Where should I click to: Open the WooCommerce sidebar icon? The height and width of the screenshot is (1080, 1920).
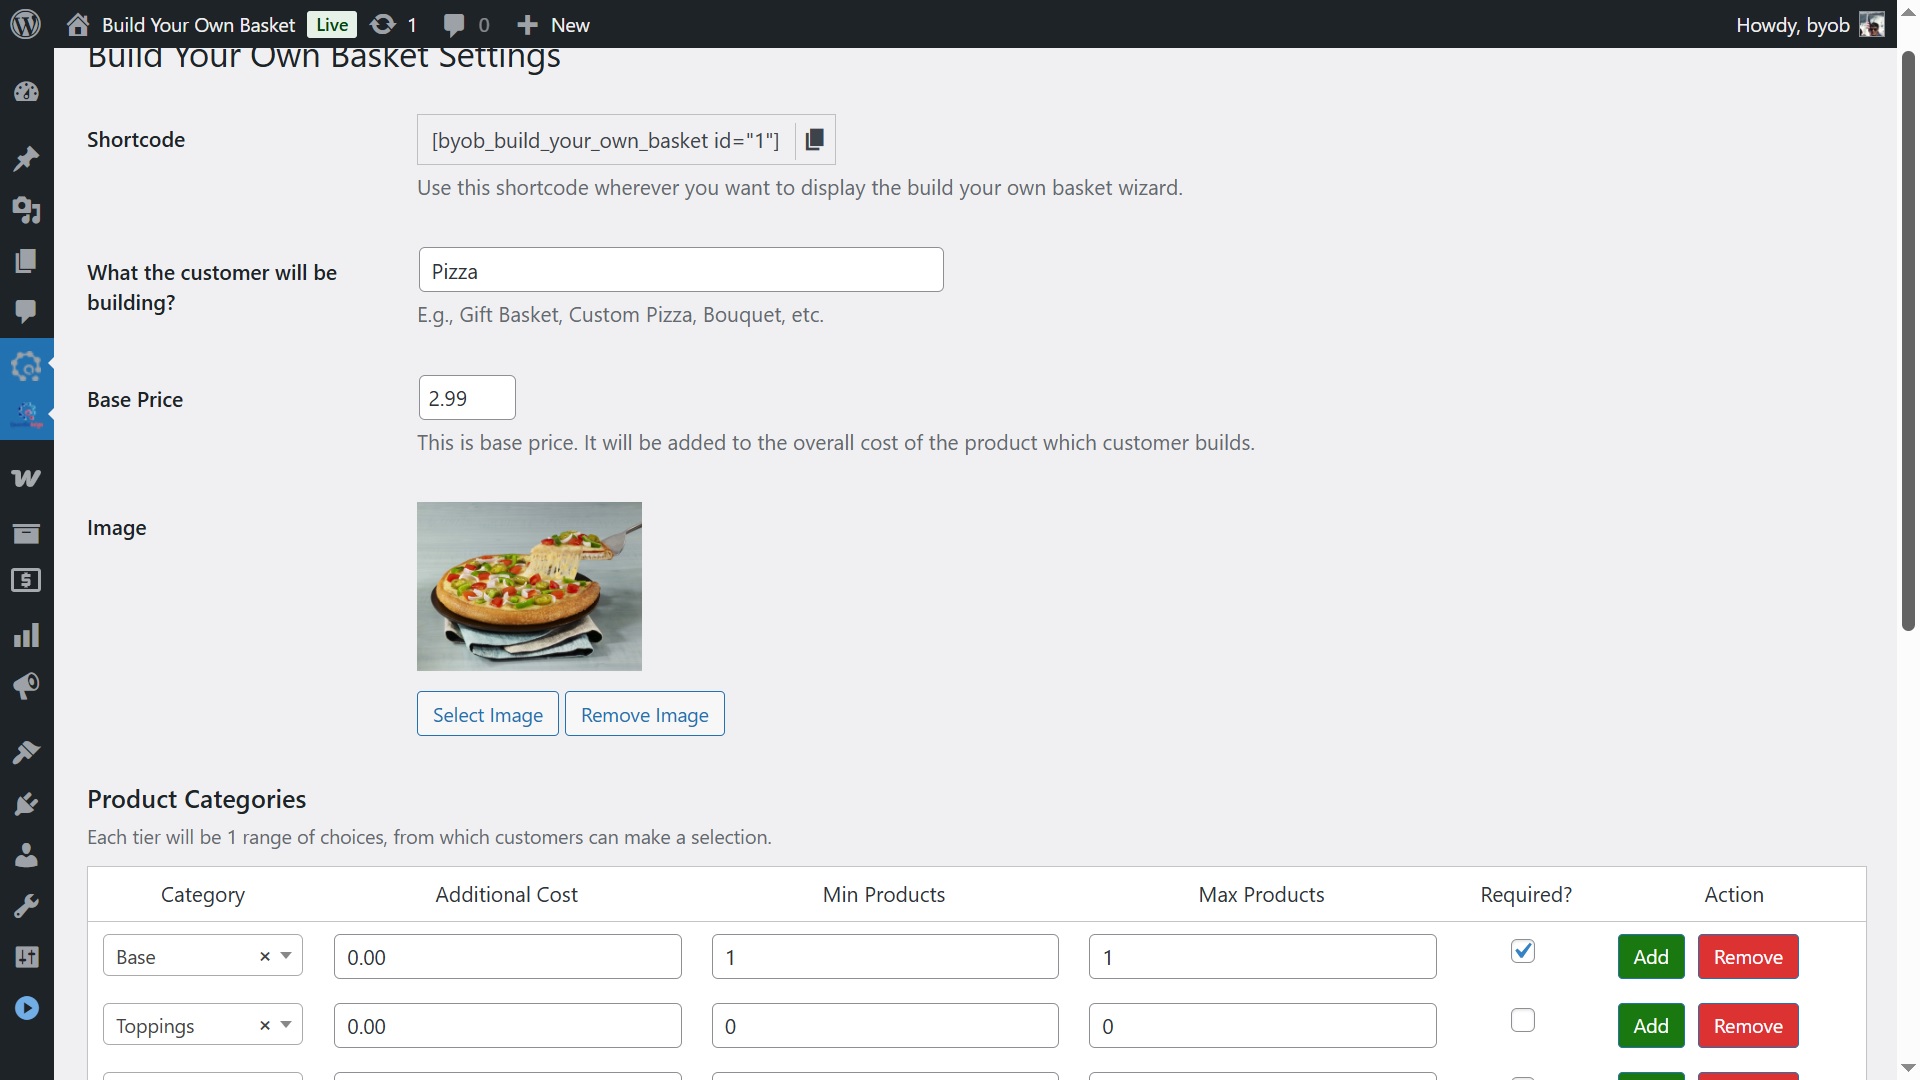click(26, 478)
